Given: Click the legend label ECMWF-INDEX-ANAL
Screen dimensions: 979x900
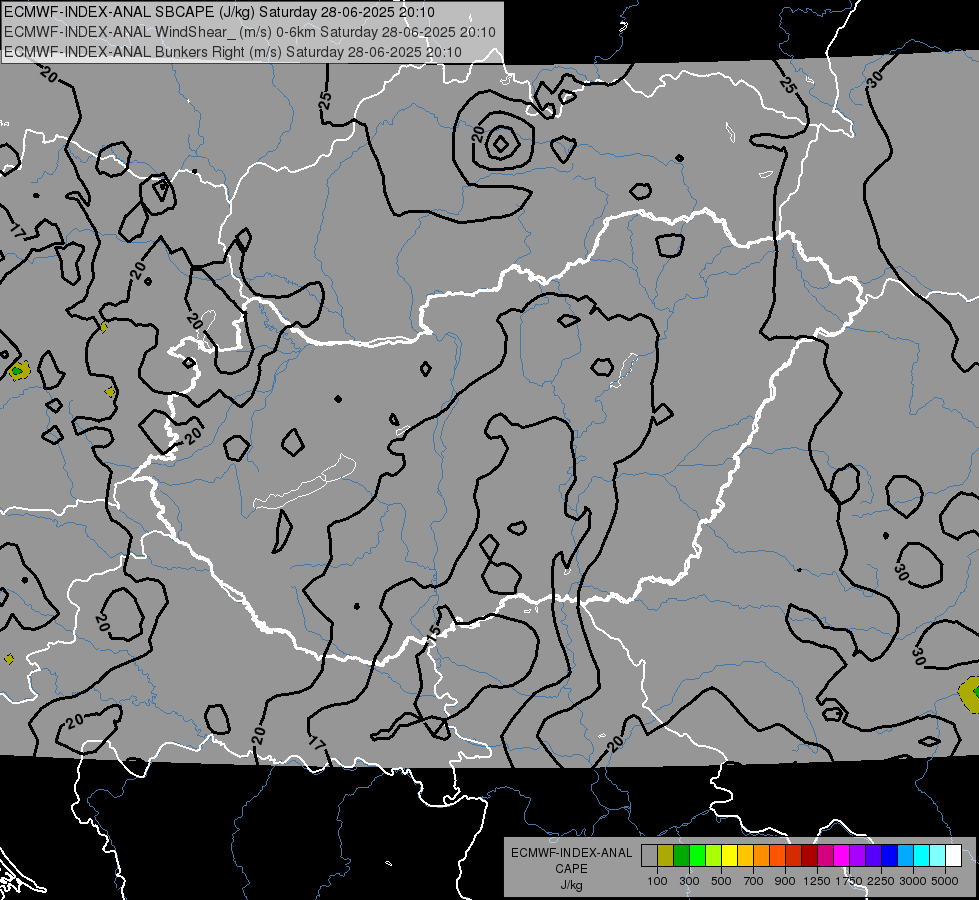Looking at the screenshot, I should coord(571,853).
